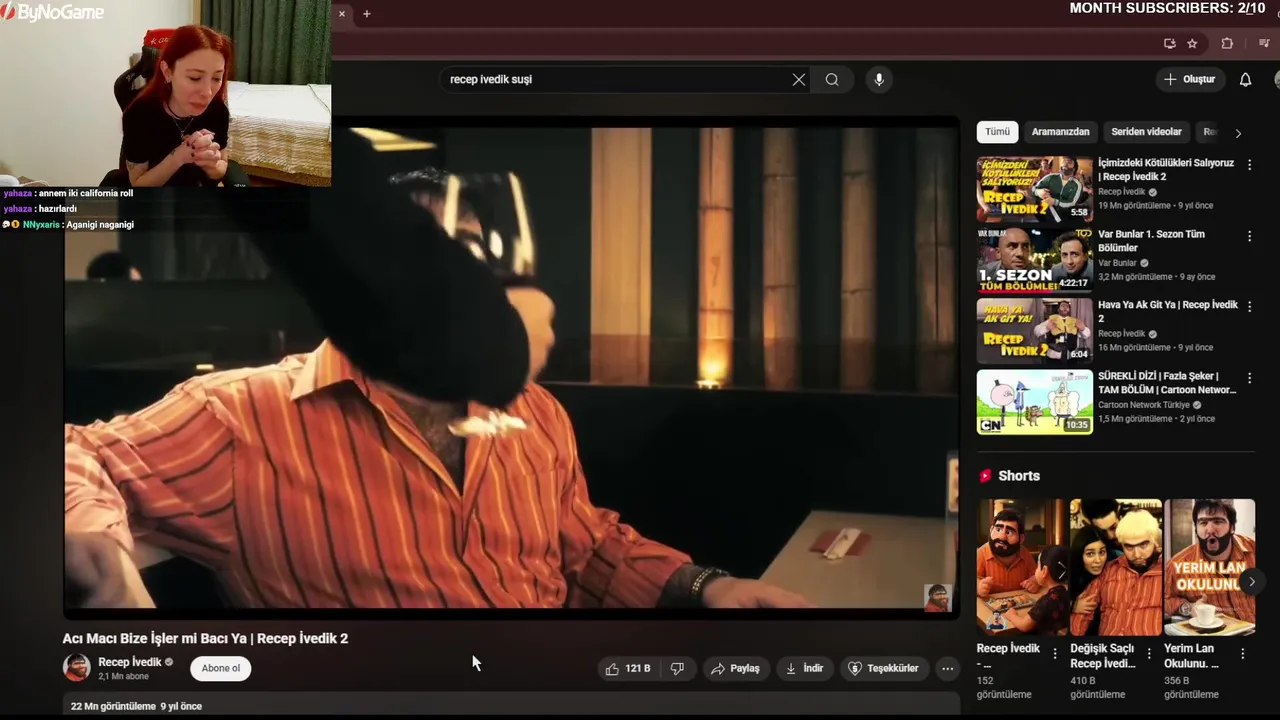Open options menu for SÜREKLİ DİZİ video
Screen dimensions: 1280x720
[x=1249, y=378]
